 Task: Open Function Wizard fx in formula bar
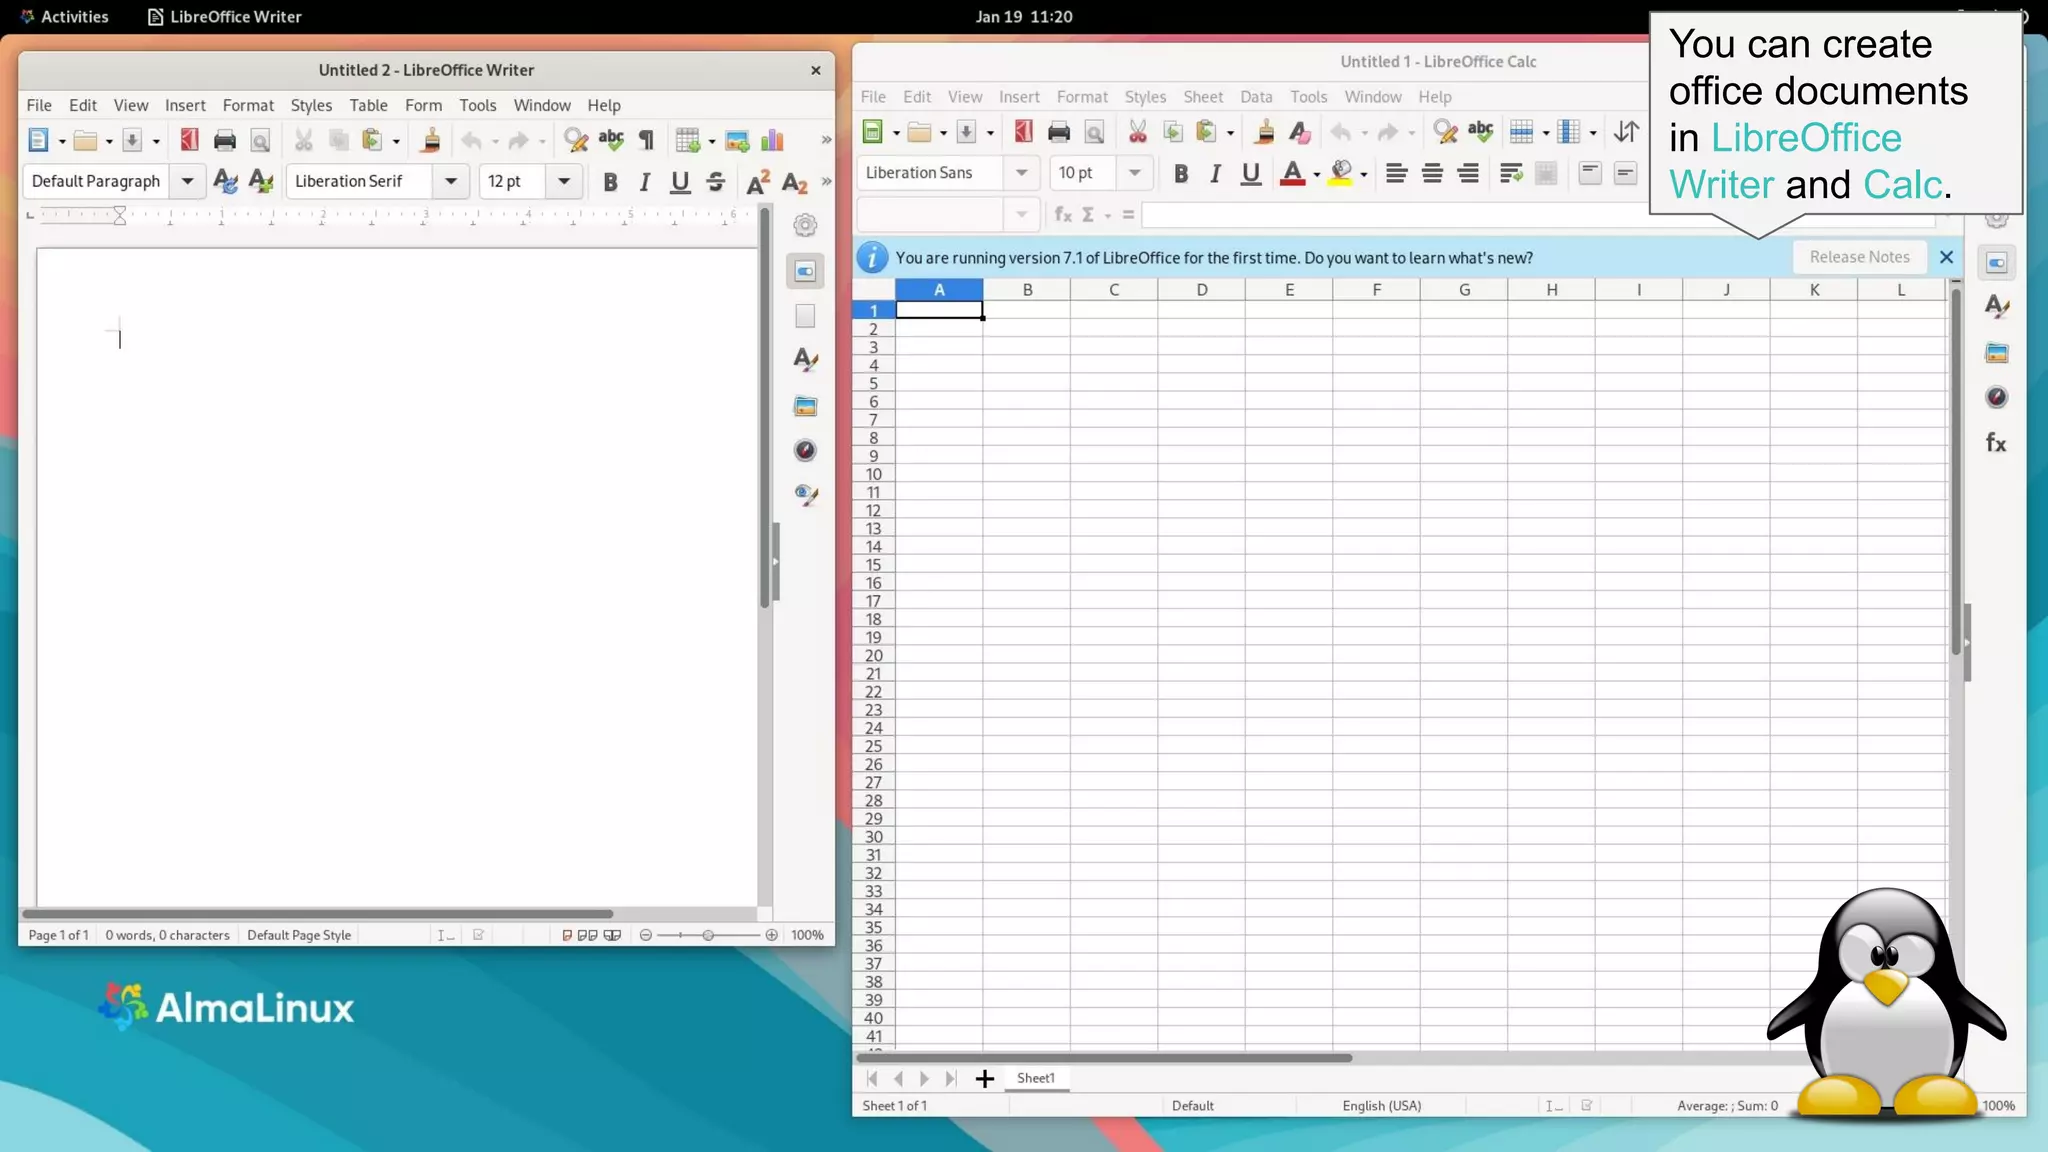coord(1063,215)
